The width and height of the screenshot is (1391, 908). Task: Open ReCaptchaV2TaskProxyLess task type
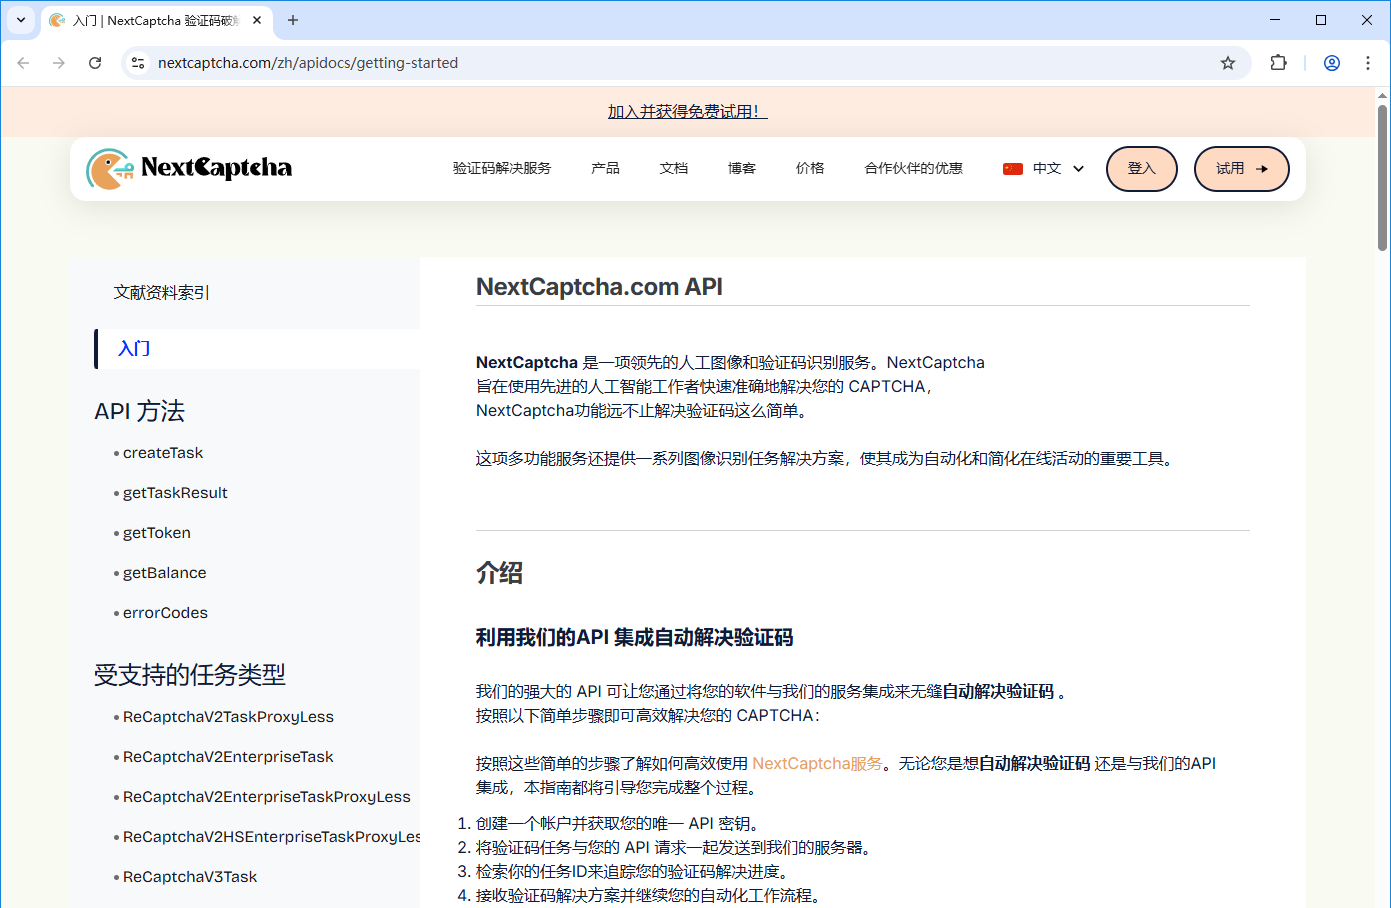[228, 717]
